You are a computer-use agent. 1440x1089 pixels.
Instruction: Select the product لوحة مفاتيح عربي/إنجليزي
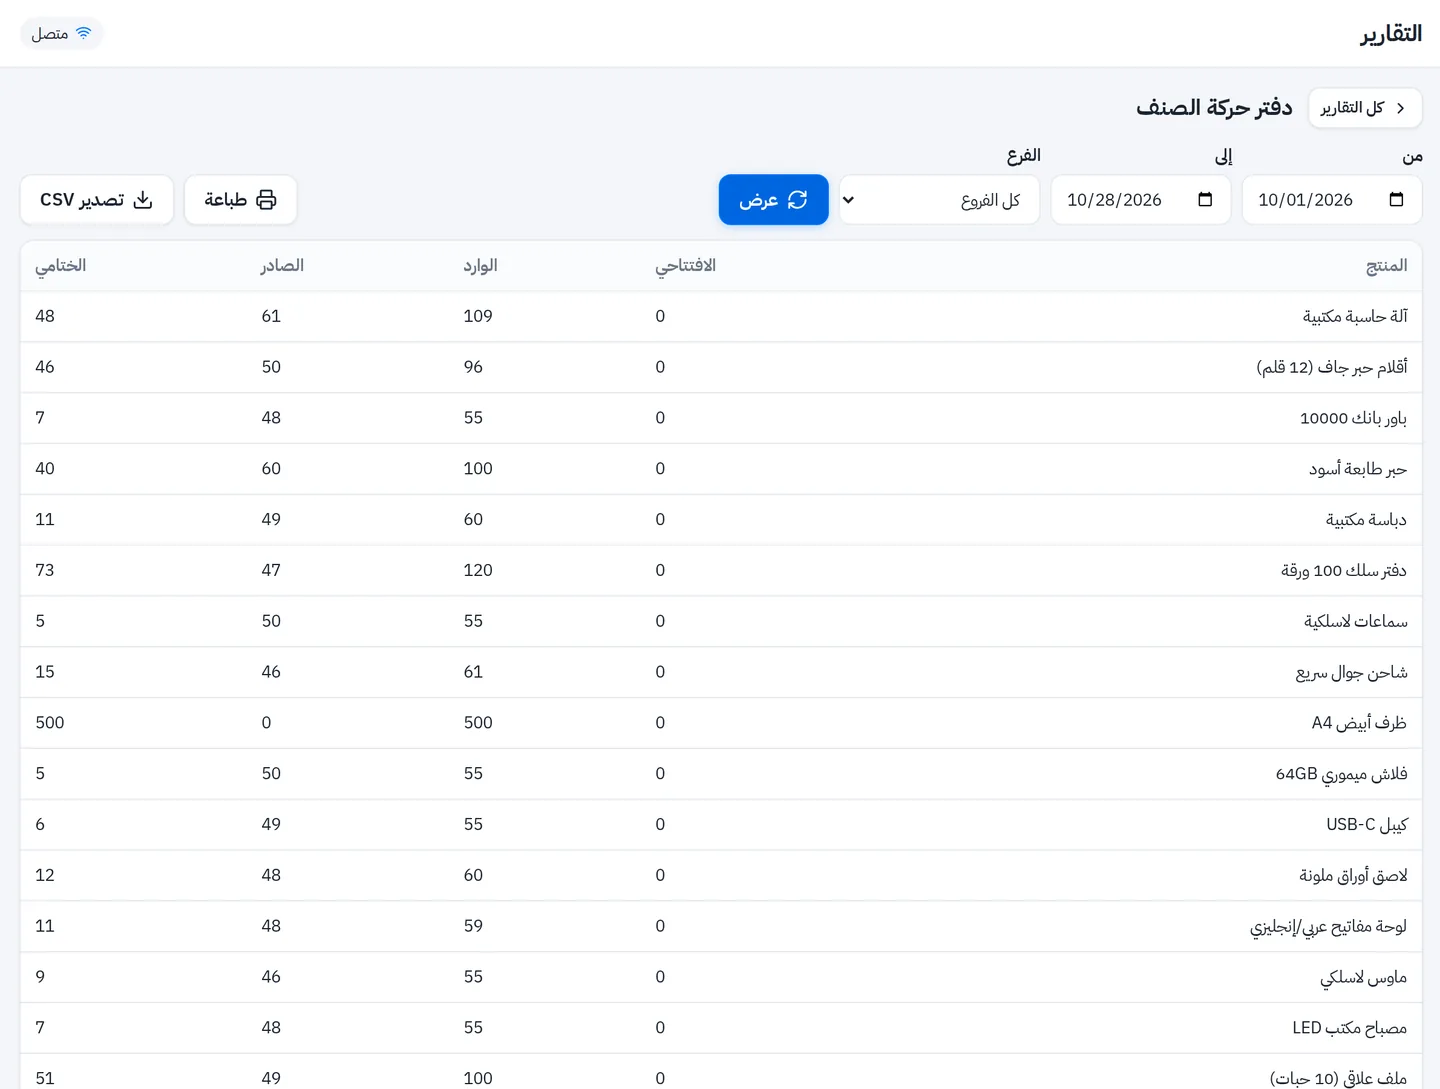click(721, 927)
